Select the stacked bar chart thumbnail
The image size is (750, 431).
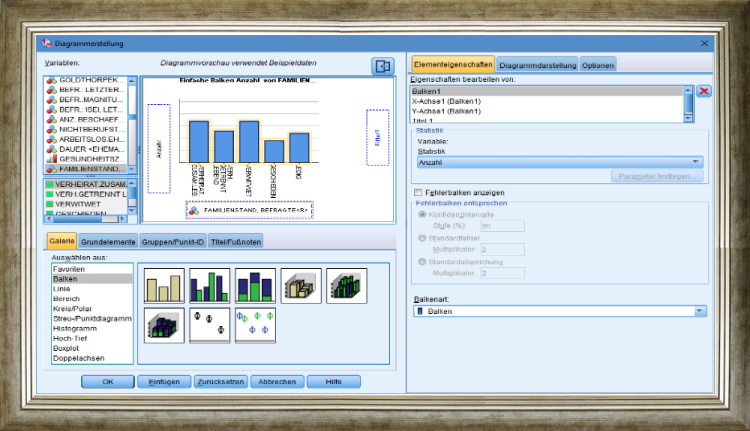pos(255,286)
